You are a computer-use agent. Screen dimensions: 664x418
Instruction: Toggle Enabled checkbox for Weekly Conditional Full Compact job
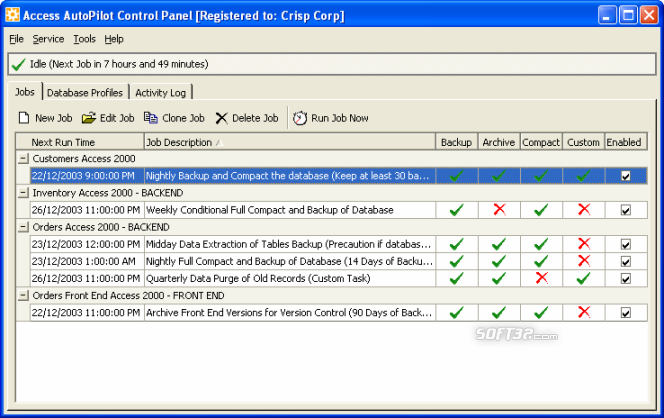coord(625,210)
